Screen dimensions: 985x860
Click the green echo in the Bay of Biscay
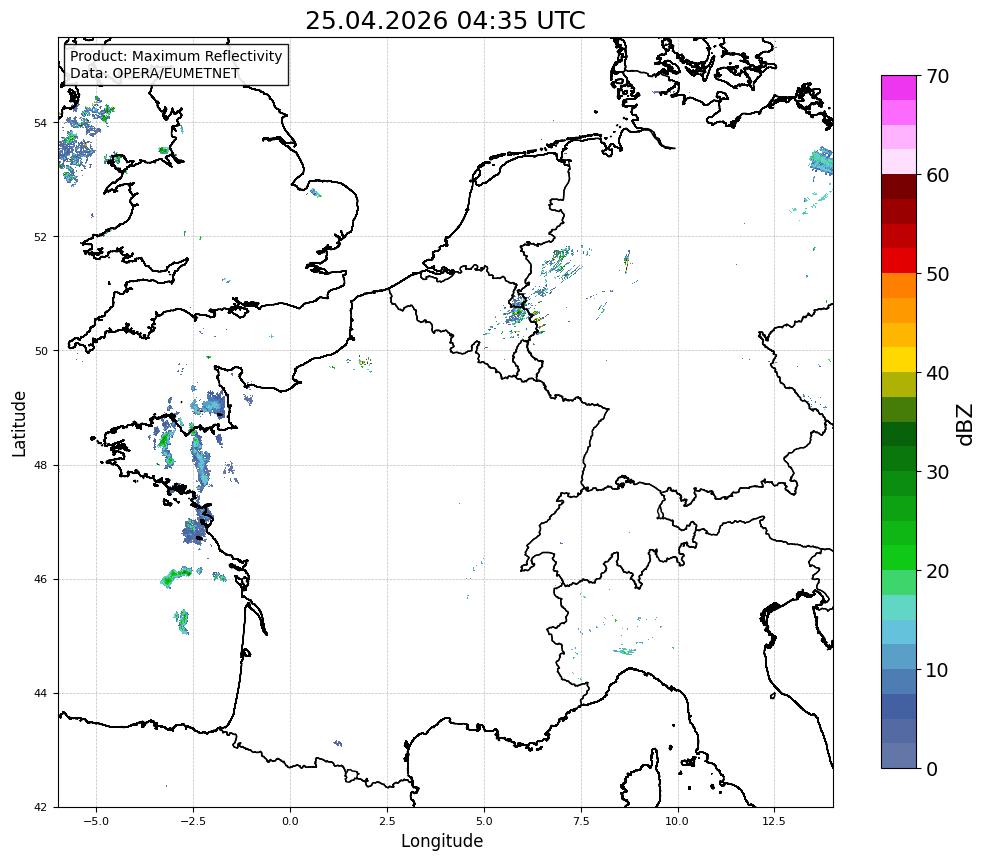coord(177,576)
